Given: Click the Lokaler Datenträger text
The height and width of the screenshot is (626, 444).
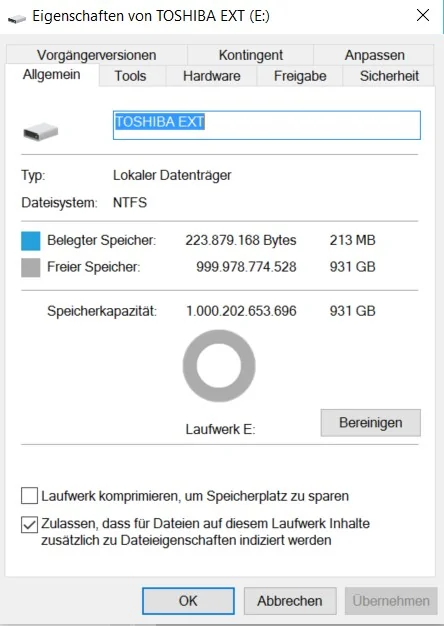Looking at the screenshot, I should coord(172,175).
